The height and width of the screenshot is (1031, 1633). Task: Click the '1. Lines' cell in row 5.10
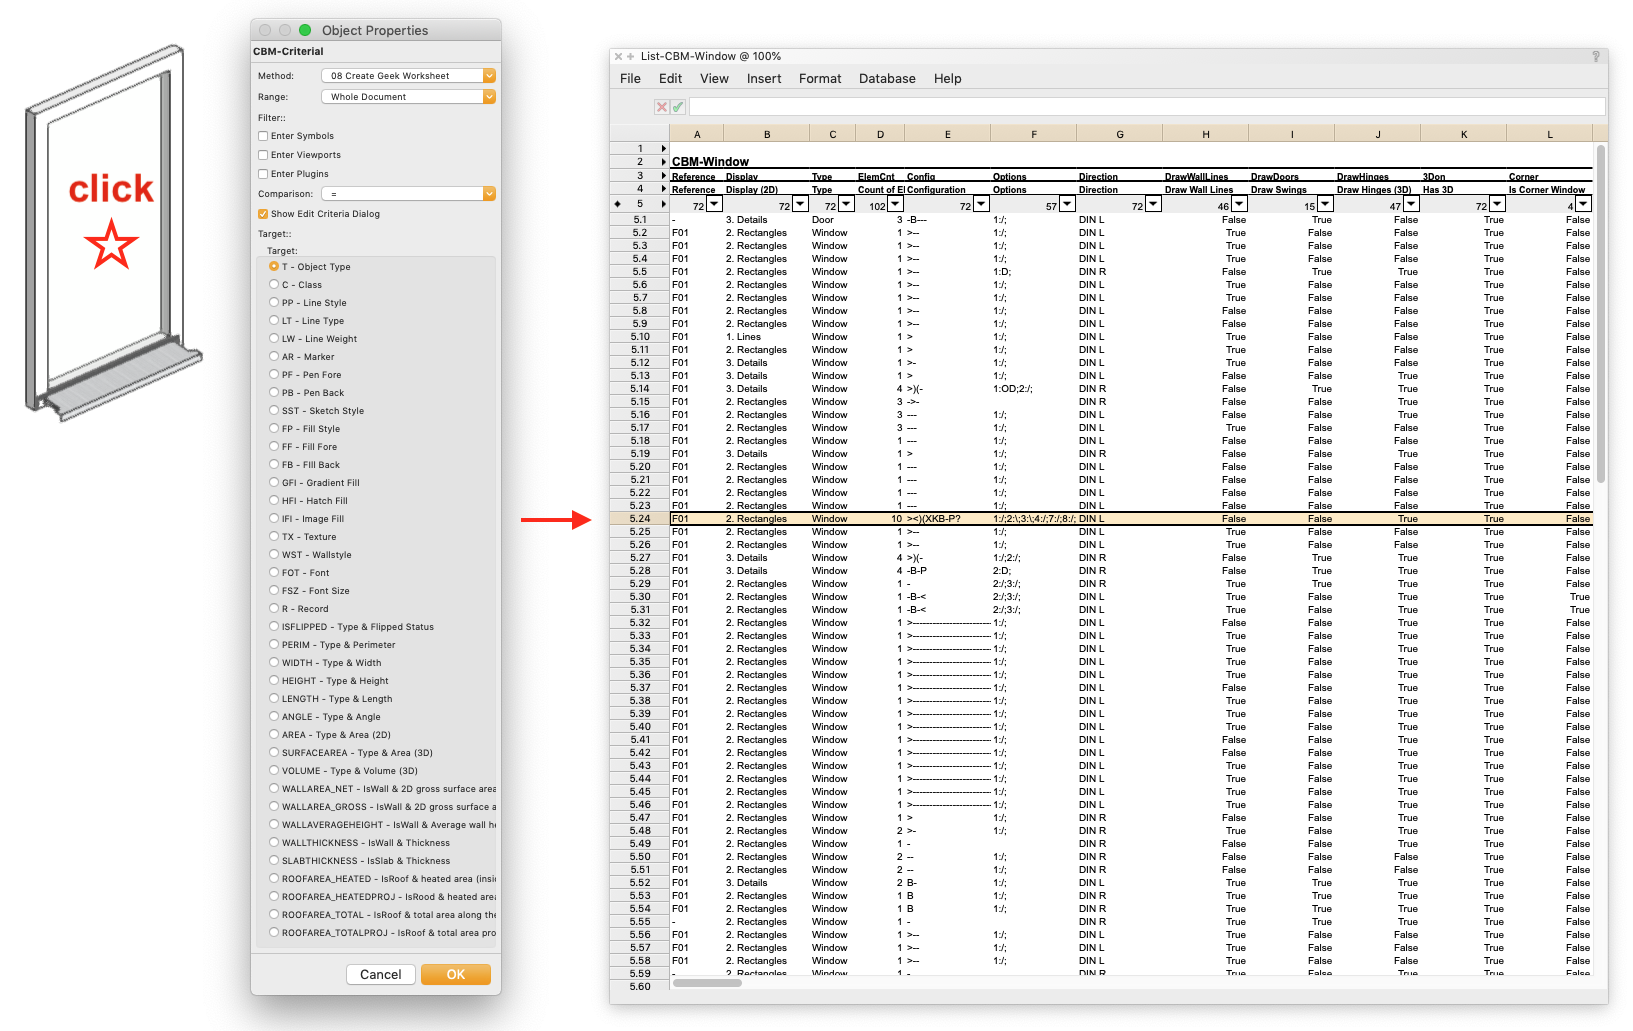point(766,337)
